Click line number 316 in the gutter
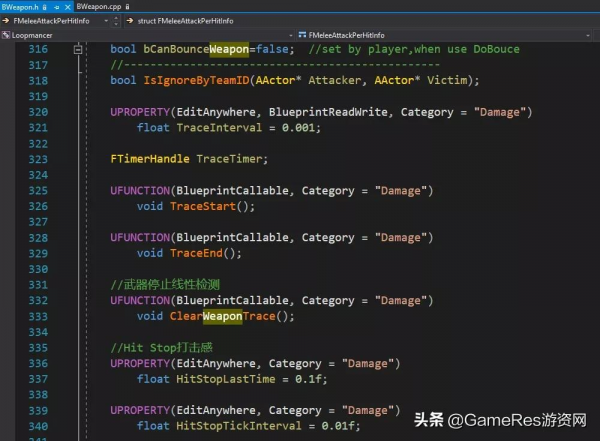Viewport: 600px width, 441px height. (x=38, y=49)
